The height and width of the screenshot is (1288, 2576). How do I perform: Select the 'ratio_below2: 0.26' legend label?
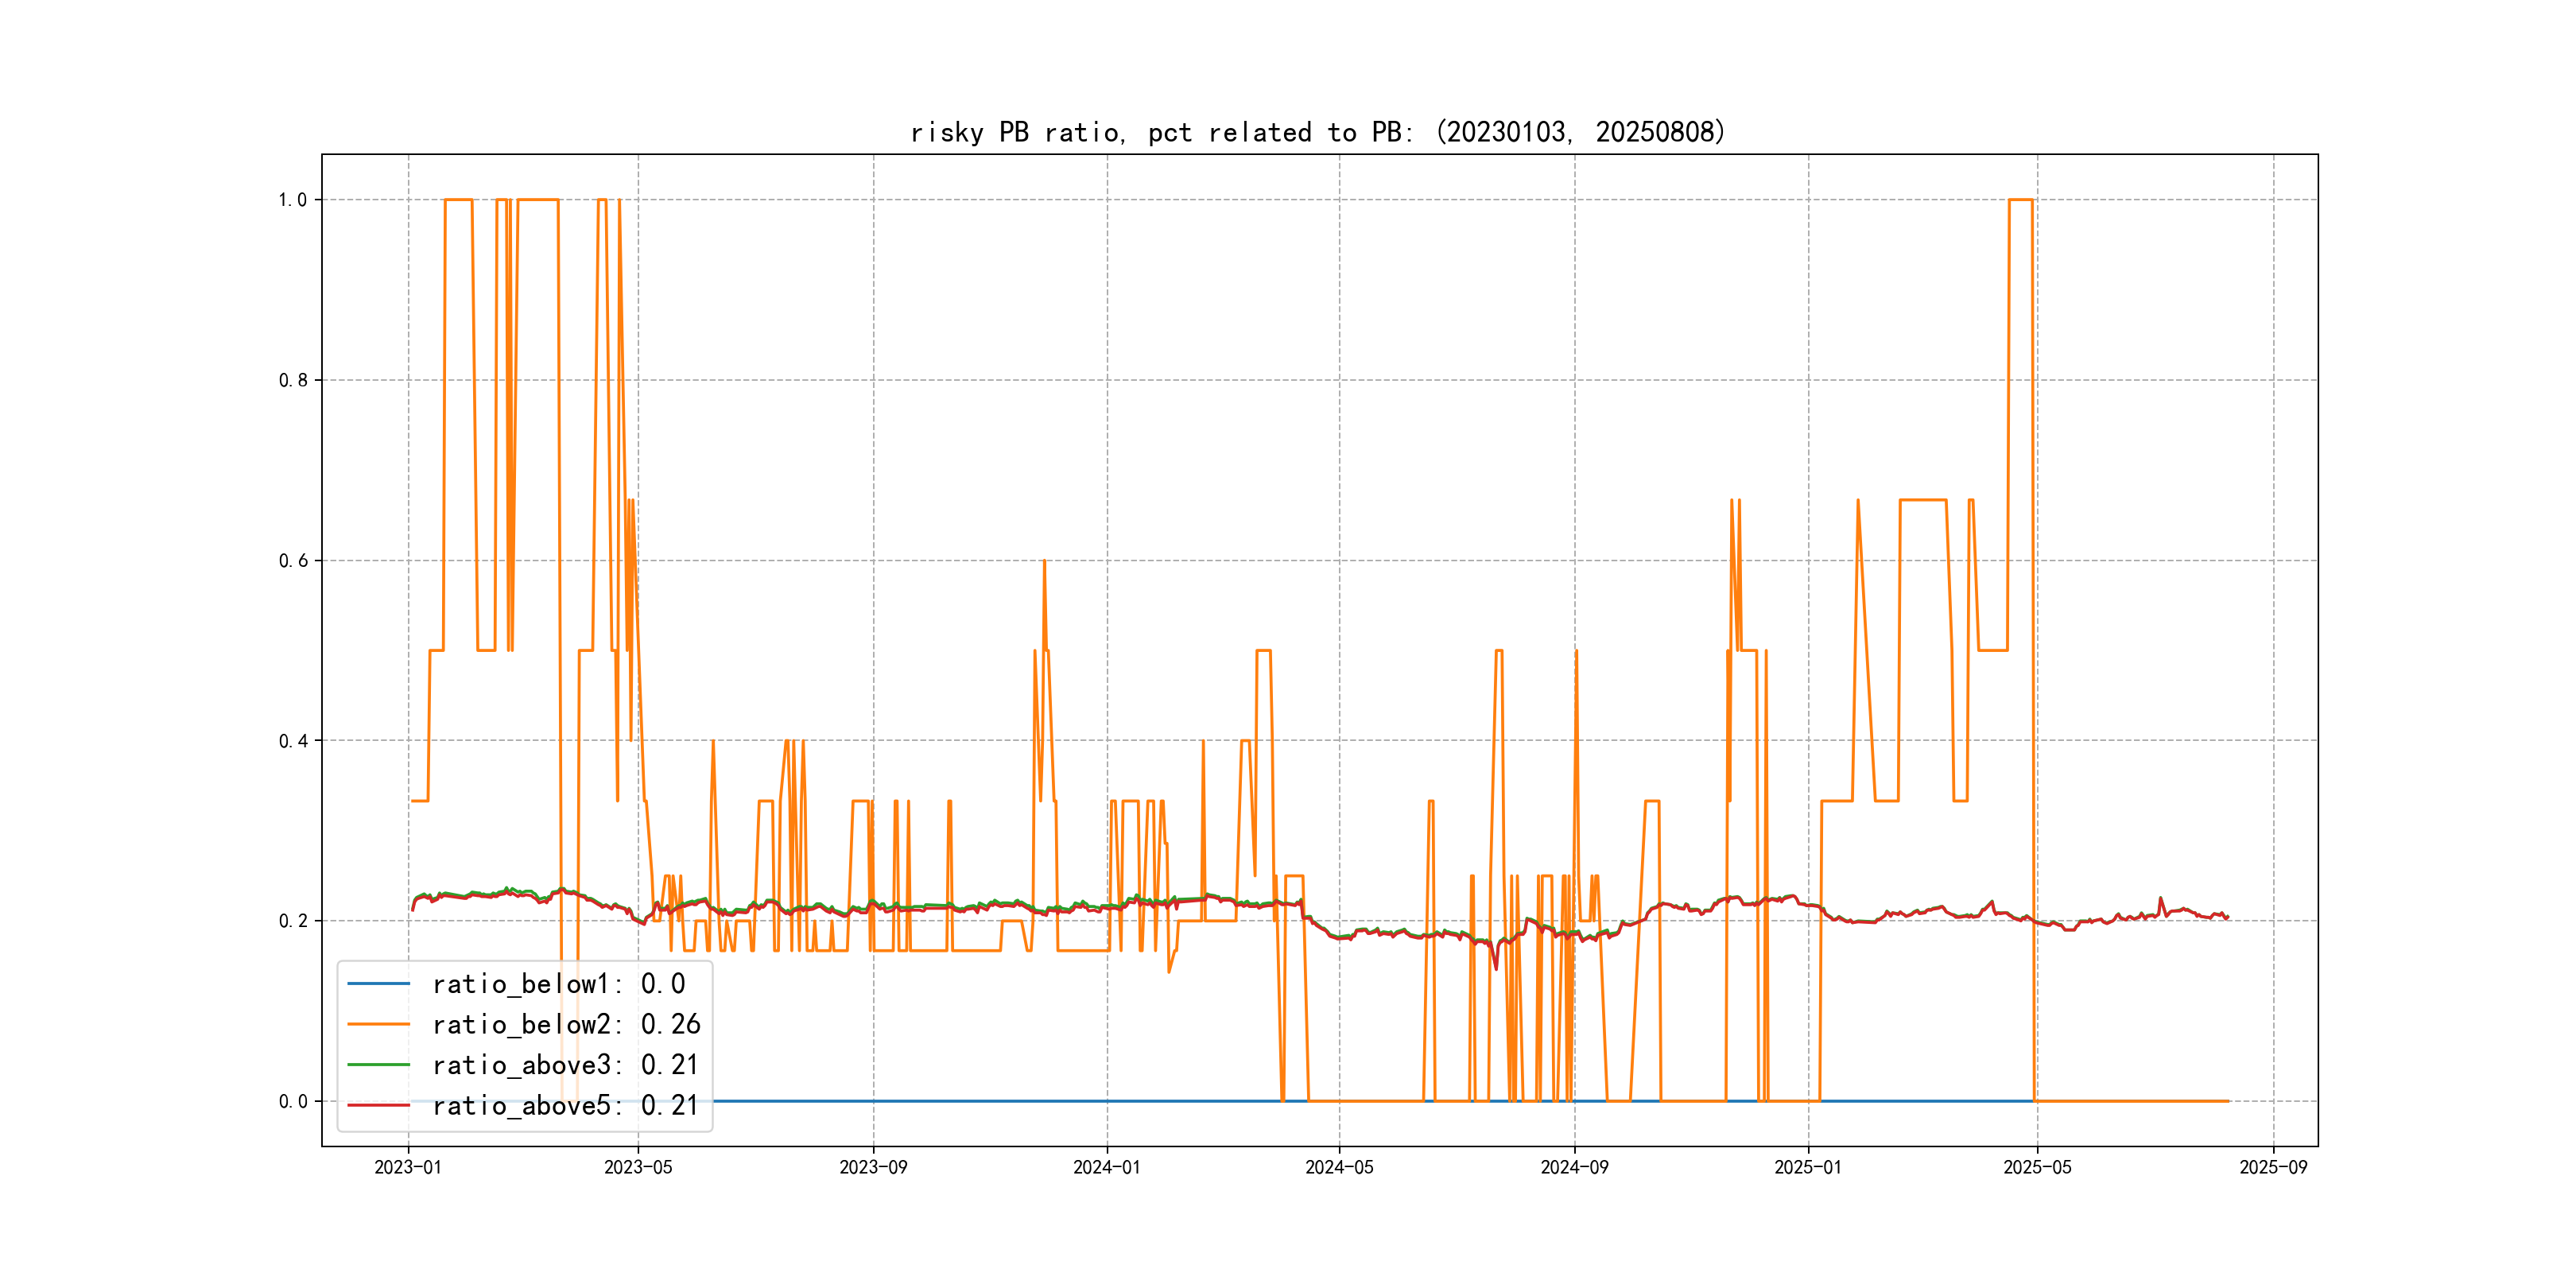566,1024
